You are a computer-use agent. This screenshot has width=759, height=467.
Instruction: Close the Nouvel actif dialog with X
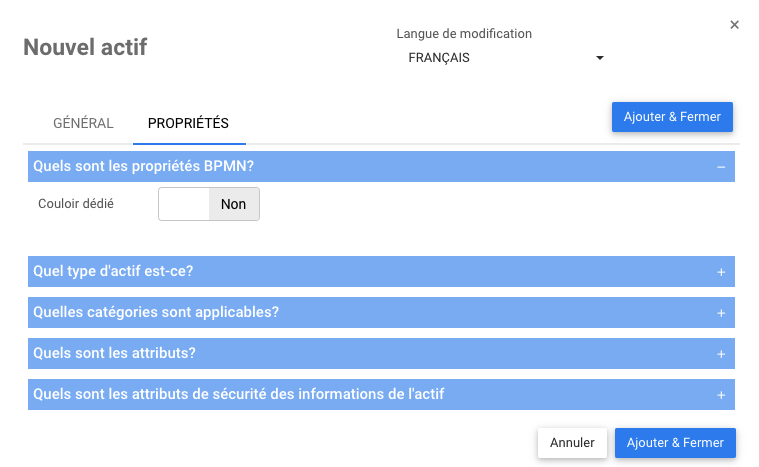[734, 25]
